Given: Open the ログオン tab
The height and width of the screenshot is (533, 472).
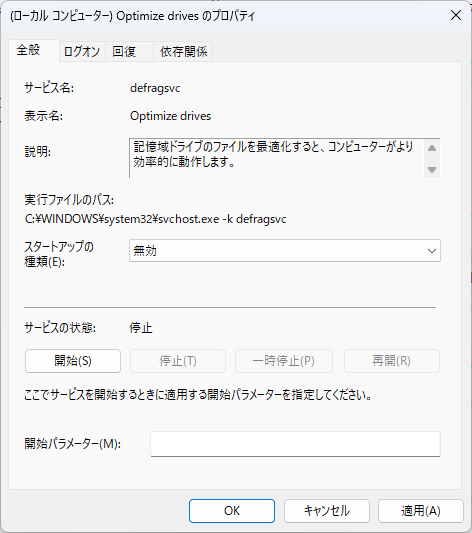Looking at the screenshot, I should (x=82, y=52).
